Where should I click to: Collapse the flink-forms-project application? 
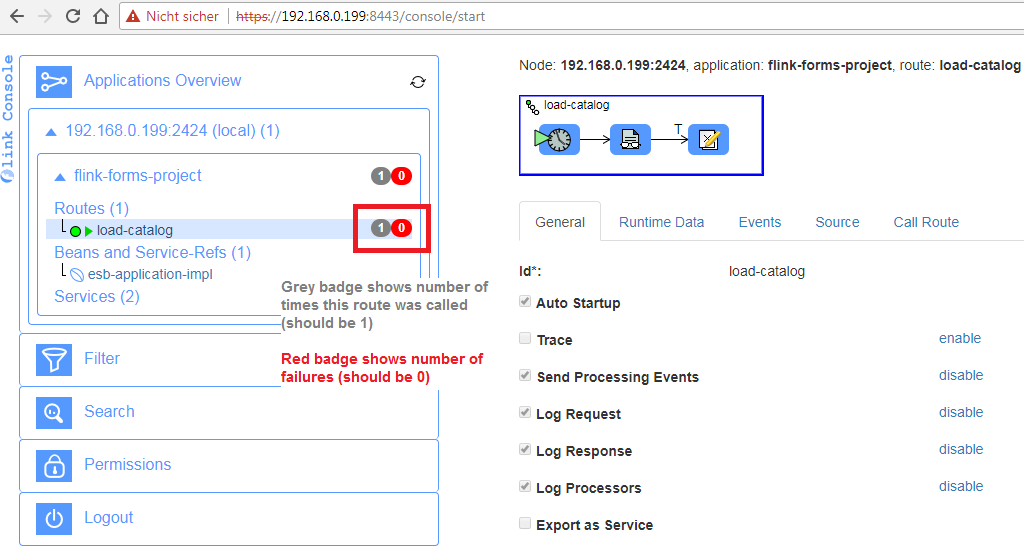pyautogui.click(x=60, y=176)
